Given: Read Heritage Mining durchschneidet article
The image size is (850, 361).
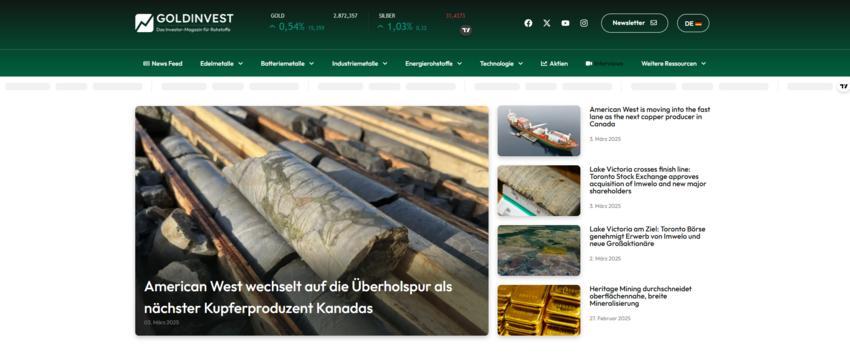Looking at the screenshot, I should [640, 296].
